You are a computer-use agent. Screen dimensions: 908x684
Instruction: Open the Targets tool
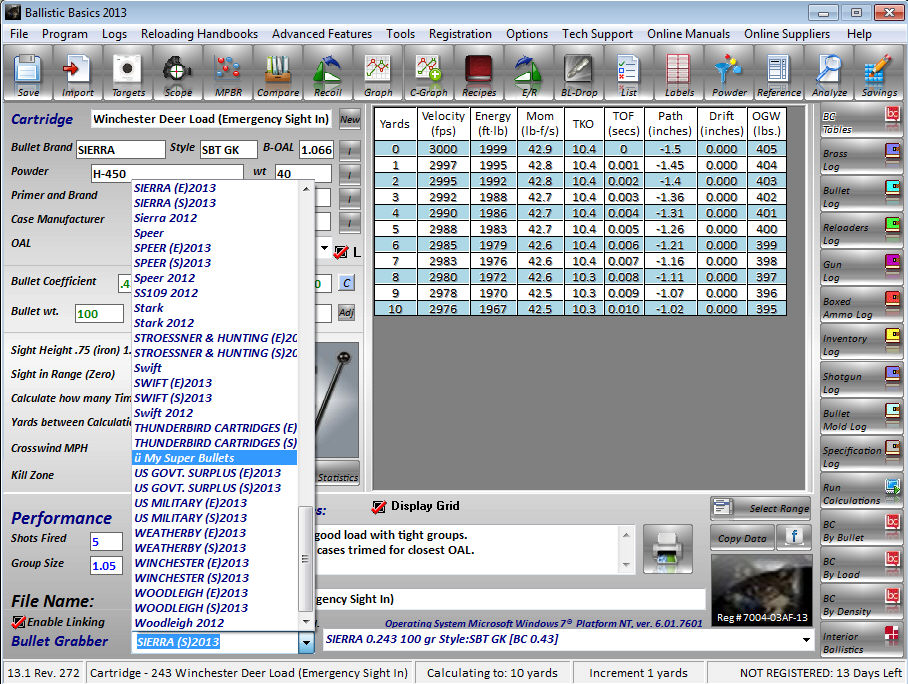pos(128,73)
